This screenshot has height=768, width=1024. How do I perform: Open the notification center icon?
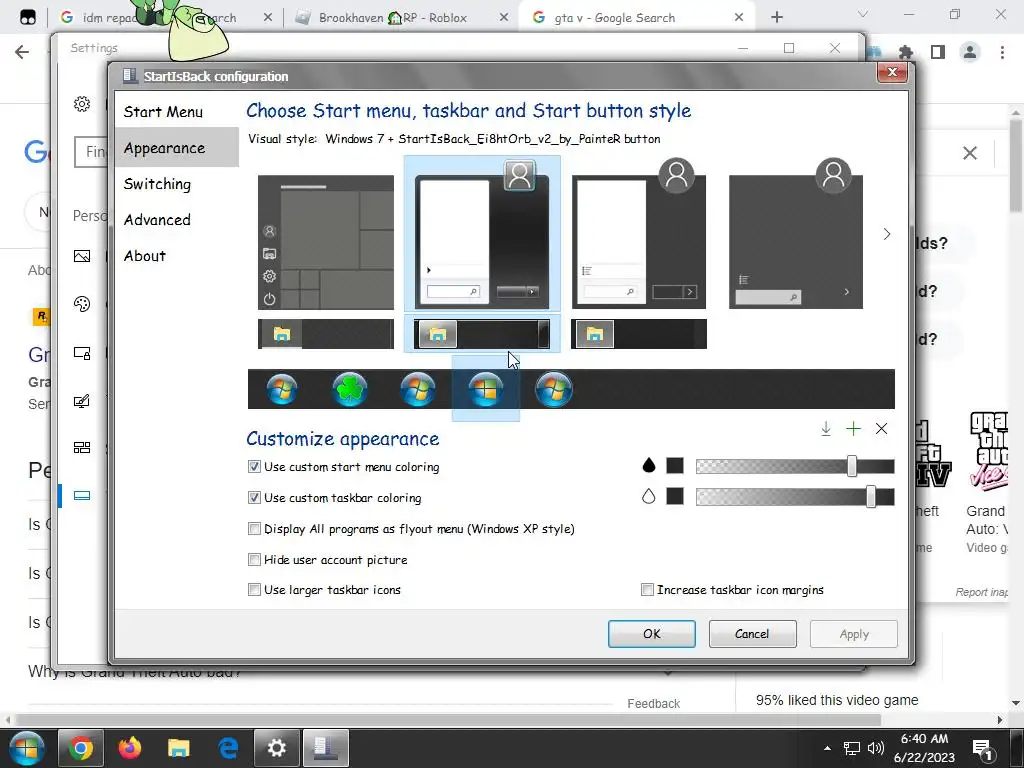[x=983, y=748]
